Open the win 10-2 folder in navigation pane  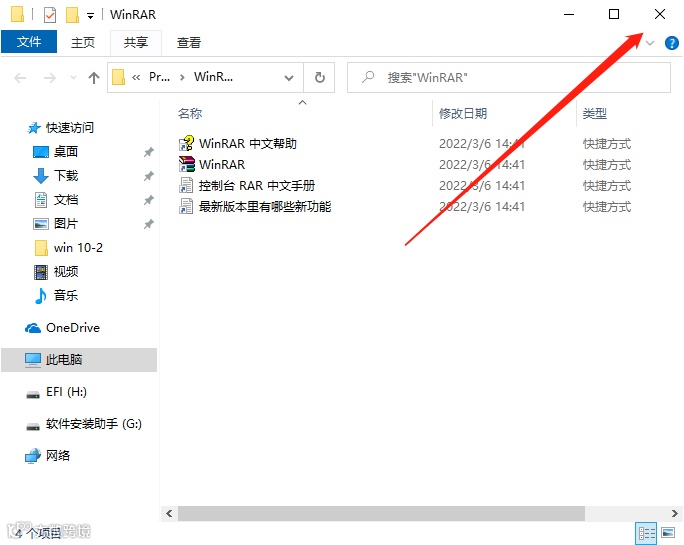[x=78, y=248]
